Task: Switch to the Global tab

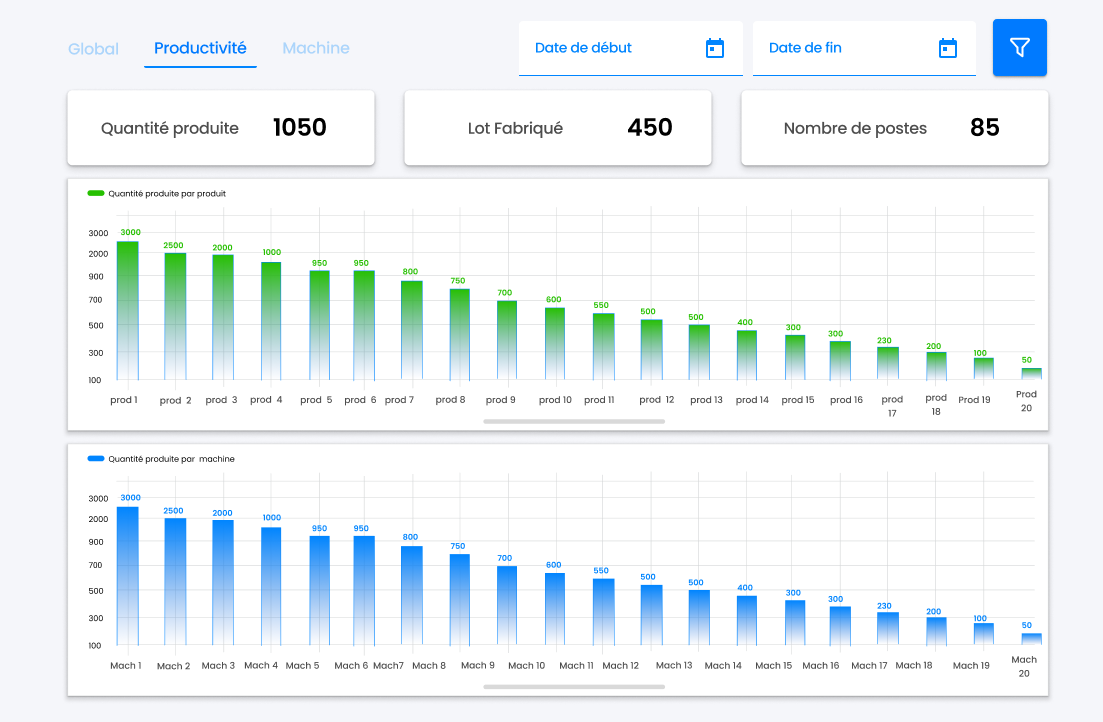Action: [93, 47]
